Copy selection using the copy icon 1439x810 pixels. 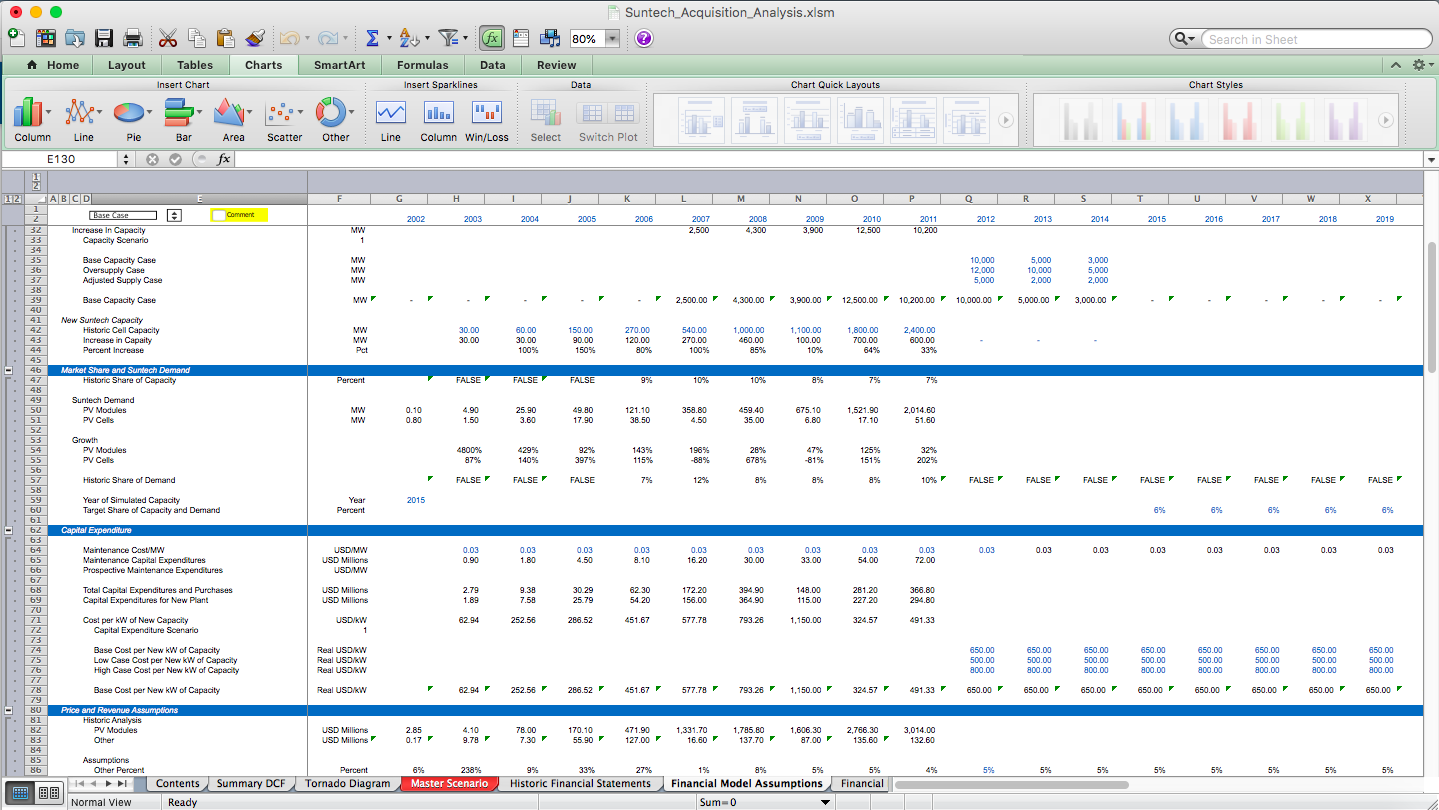[196, 38]
